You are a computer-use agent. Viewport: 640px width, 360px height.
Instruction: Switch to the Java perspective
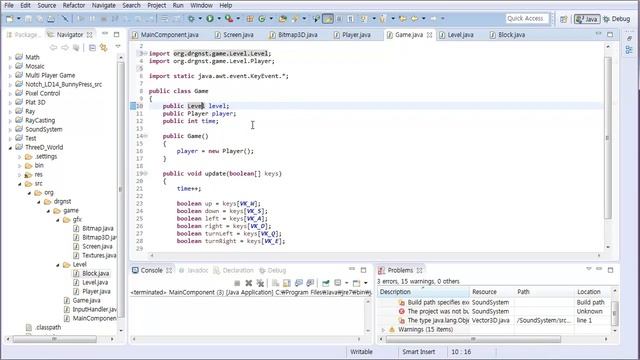(587, 19)
